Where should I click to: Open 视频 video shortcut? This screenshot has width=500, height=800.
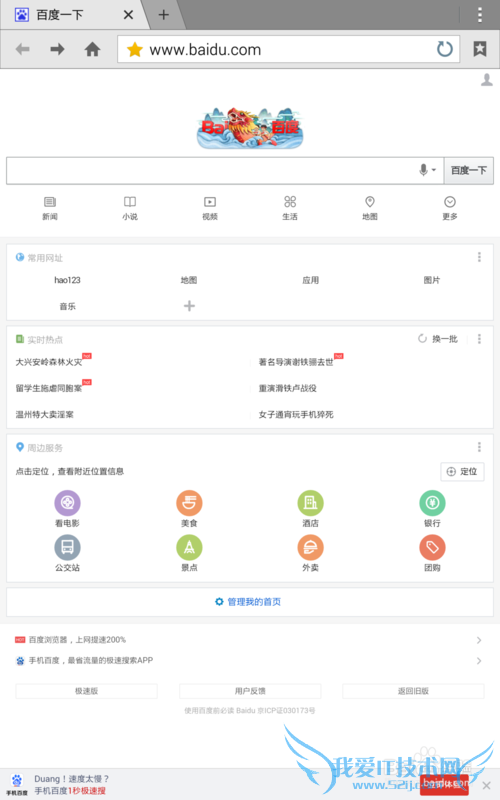pos(210,208)
